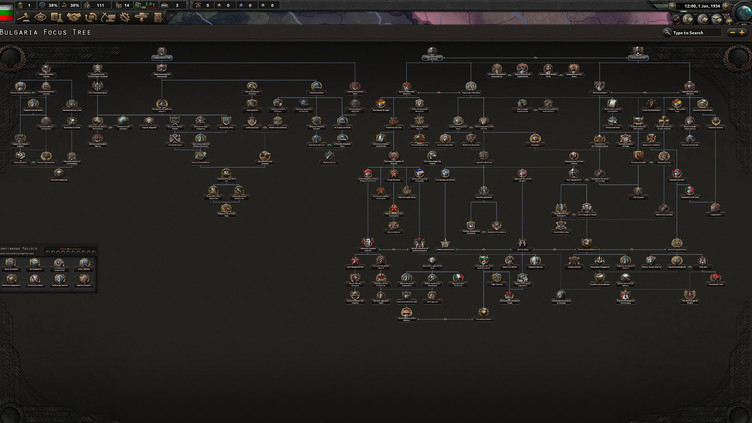Open the logistics icon

click(158, 18)
